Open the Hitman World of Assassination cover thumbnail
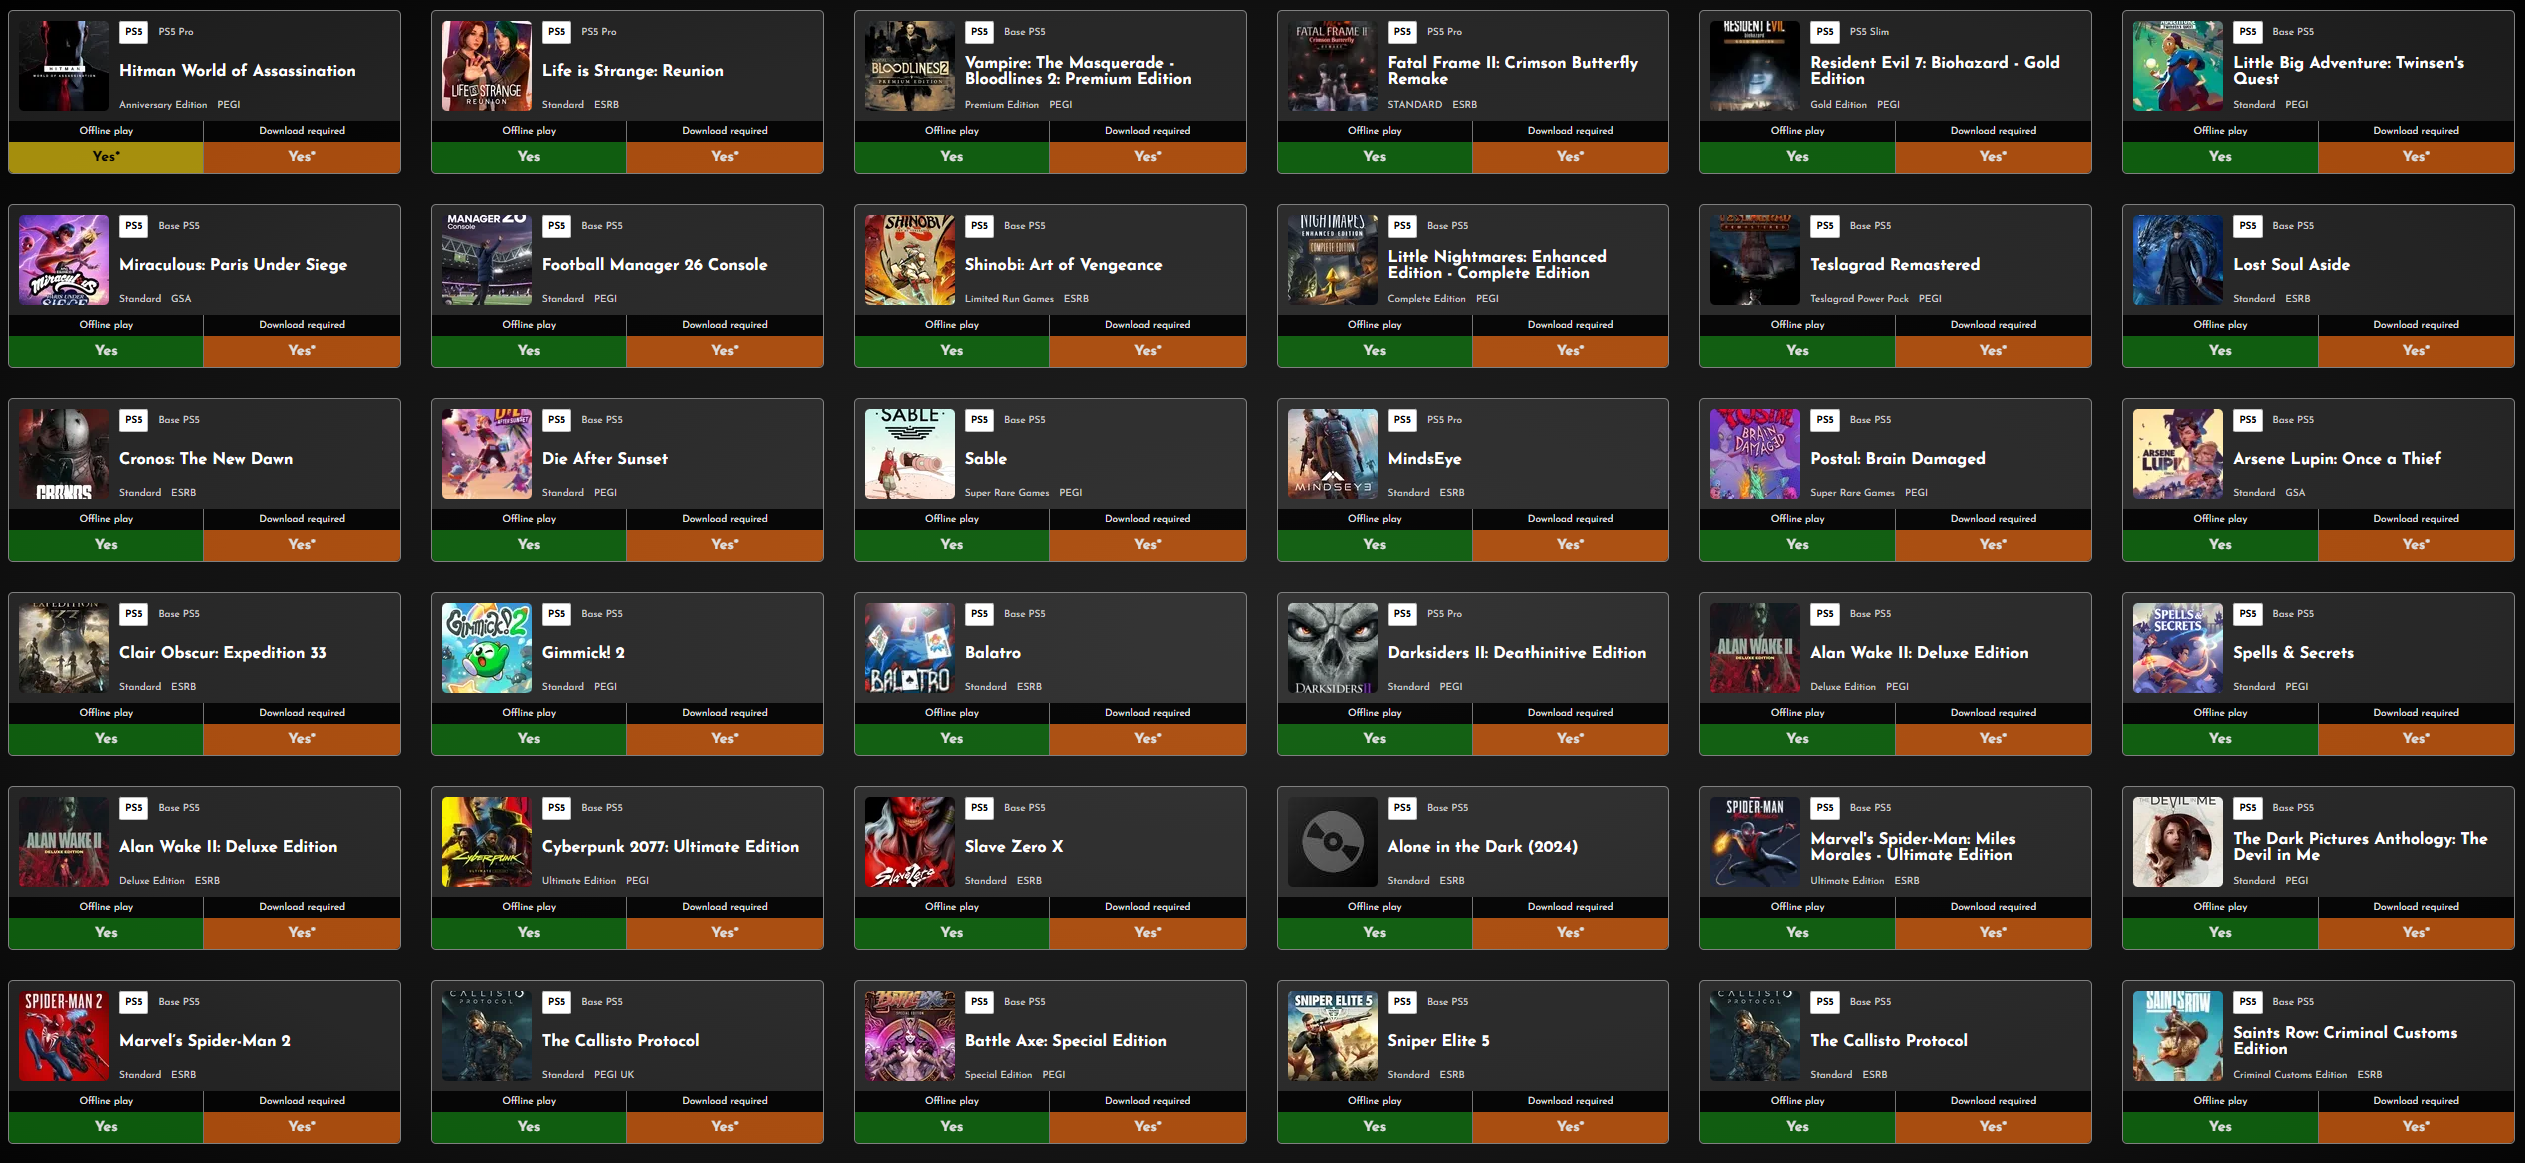Viewport: 2525px width, 1163px height. (x=64, y=66)
